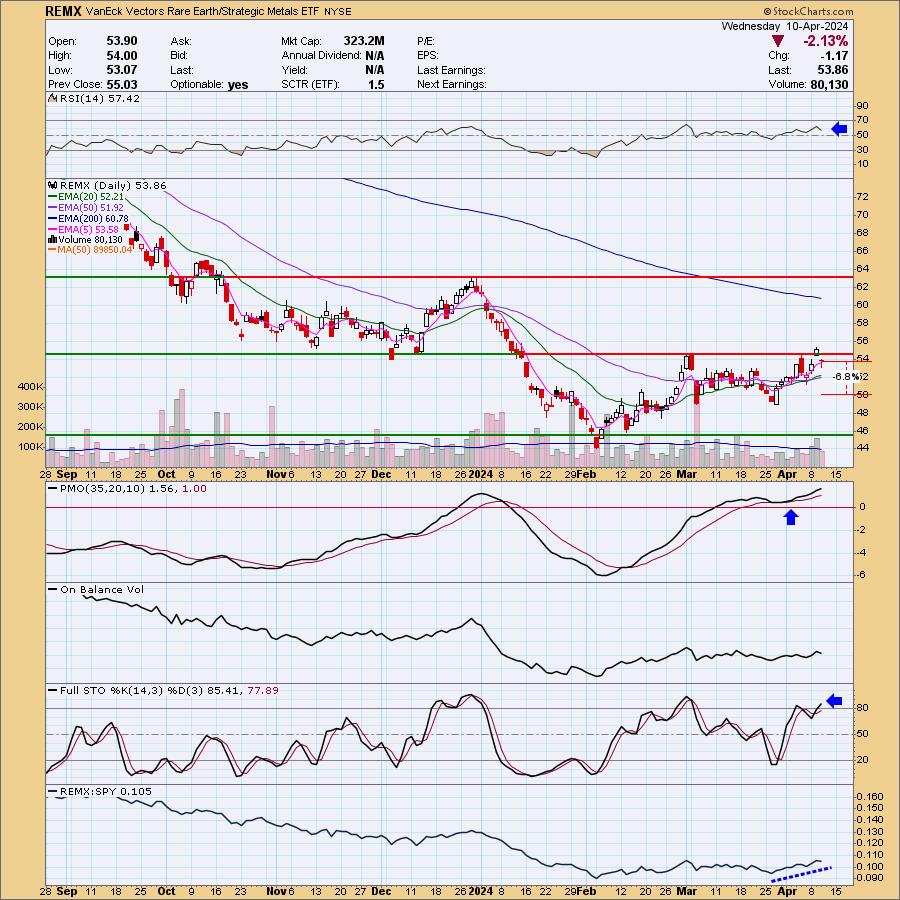Click the Mkt Cap value 323.2M
Screen dimensions: 900x900
click(x=364, y=41)
